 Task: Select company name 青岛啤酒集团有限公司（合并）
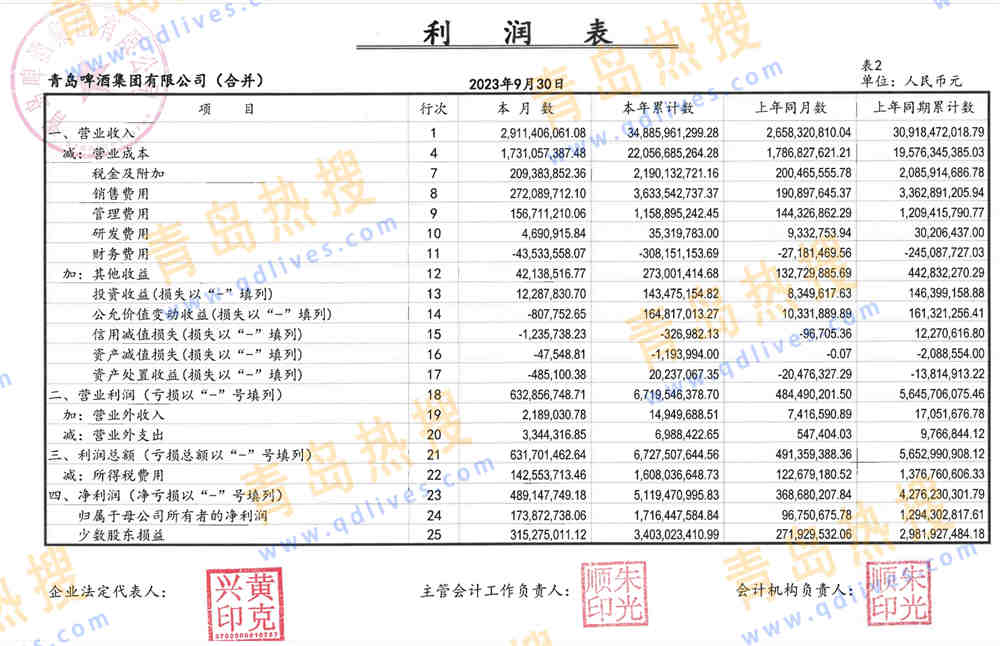tap(156, 80)
